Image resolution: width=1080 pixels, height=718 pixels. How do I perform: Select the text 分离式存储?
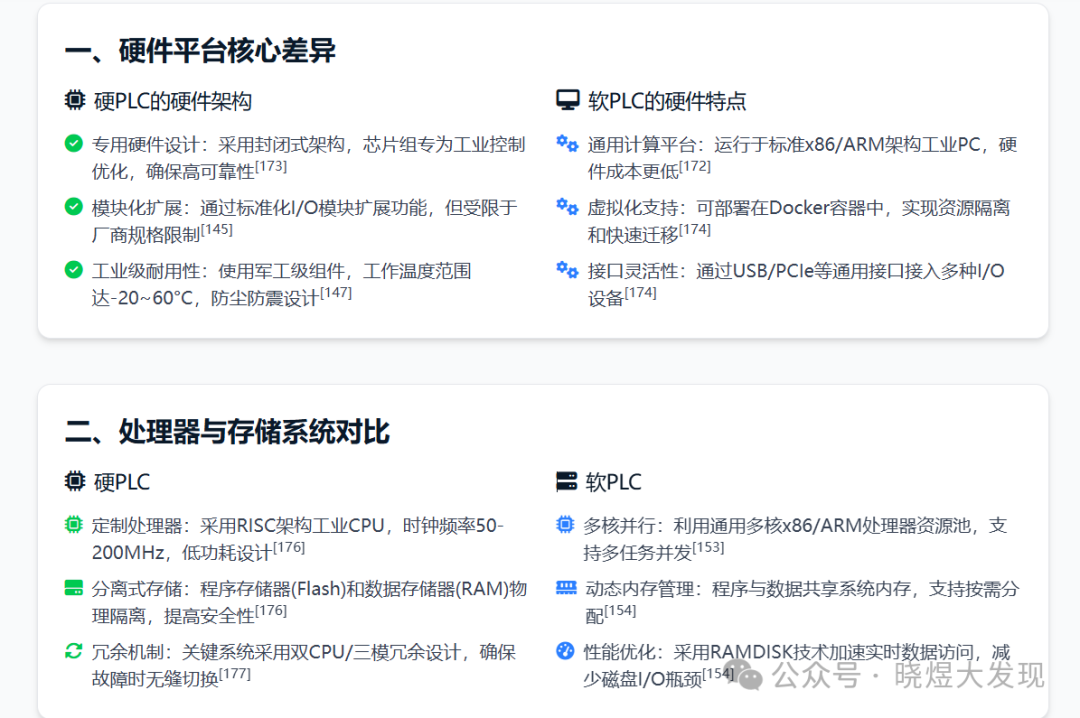tap(136, 589)
